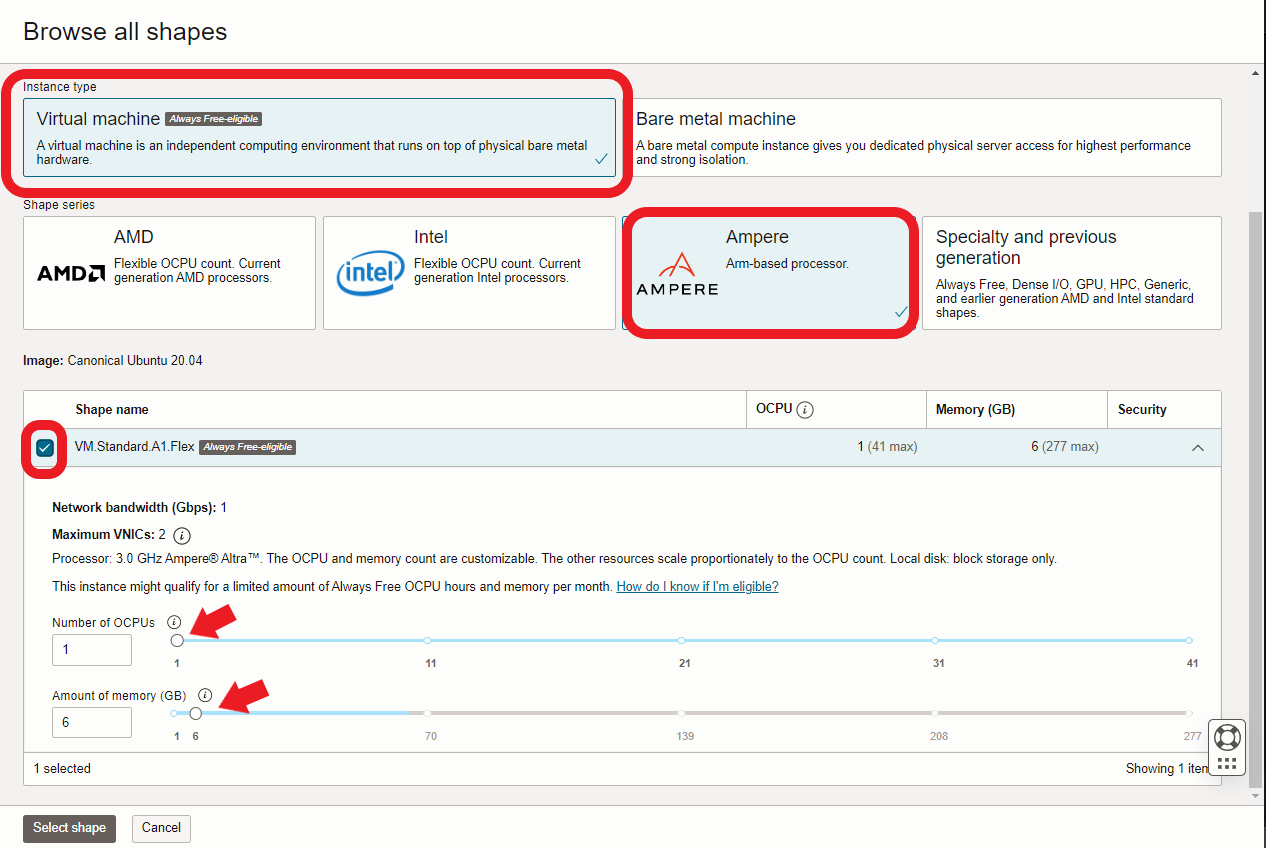Click the Intel logo in shape series
This screenshot has height=848, width=1266.
370,274
